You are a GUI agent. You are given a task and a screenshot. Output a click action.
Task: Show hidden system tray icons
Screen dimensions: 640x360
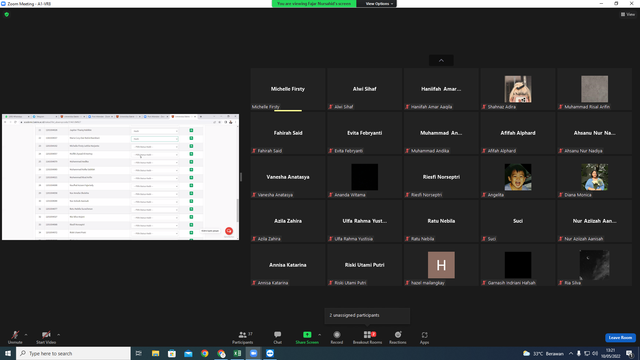click(x=571, y=353)
